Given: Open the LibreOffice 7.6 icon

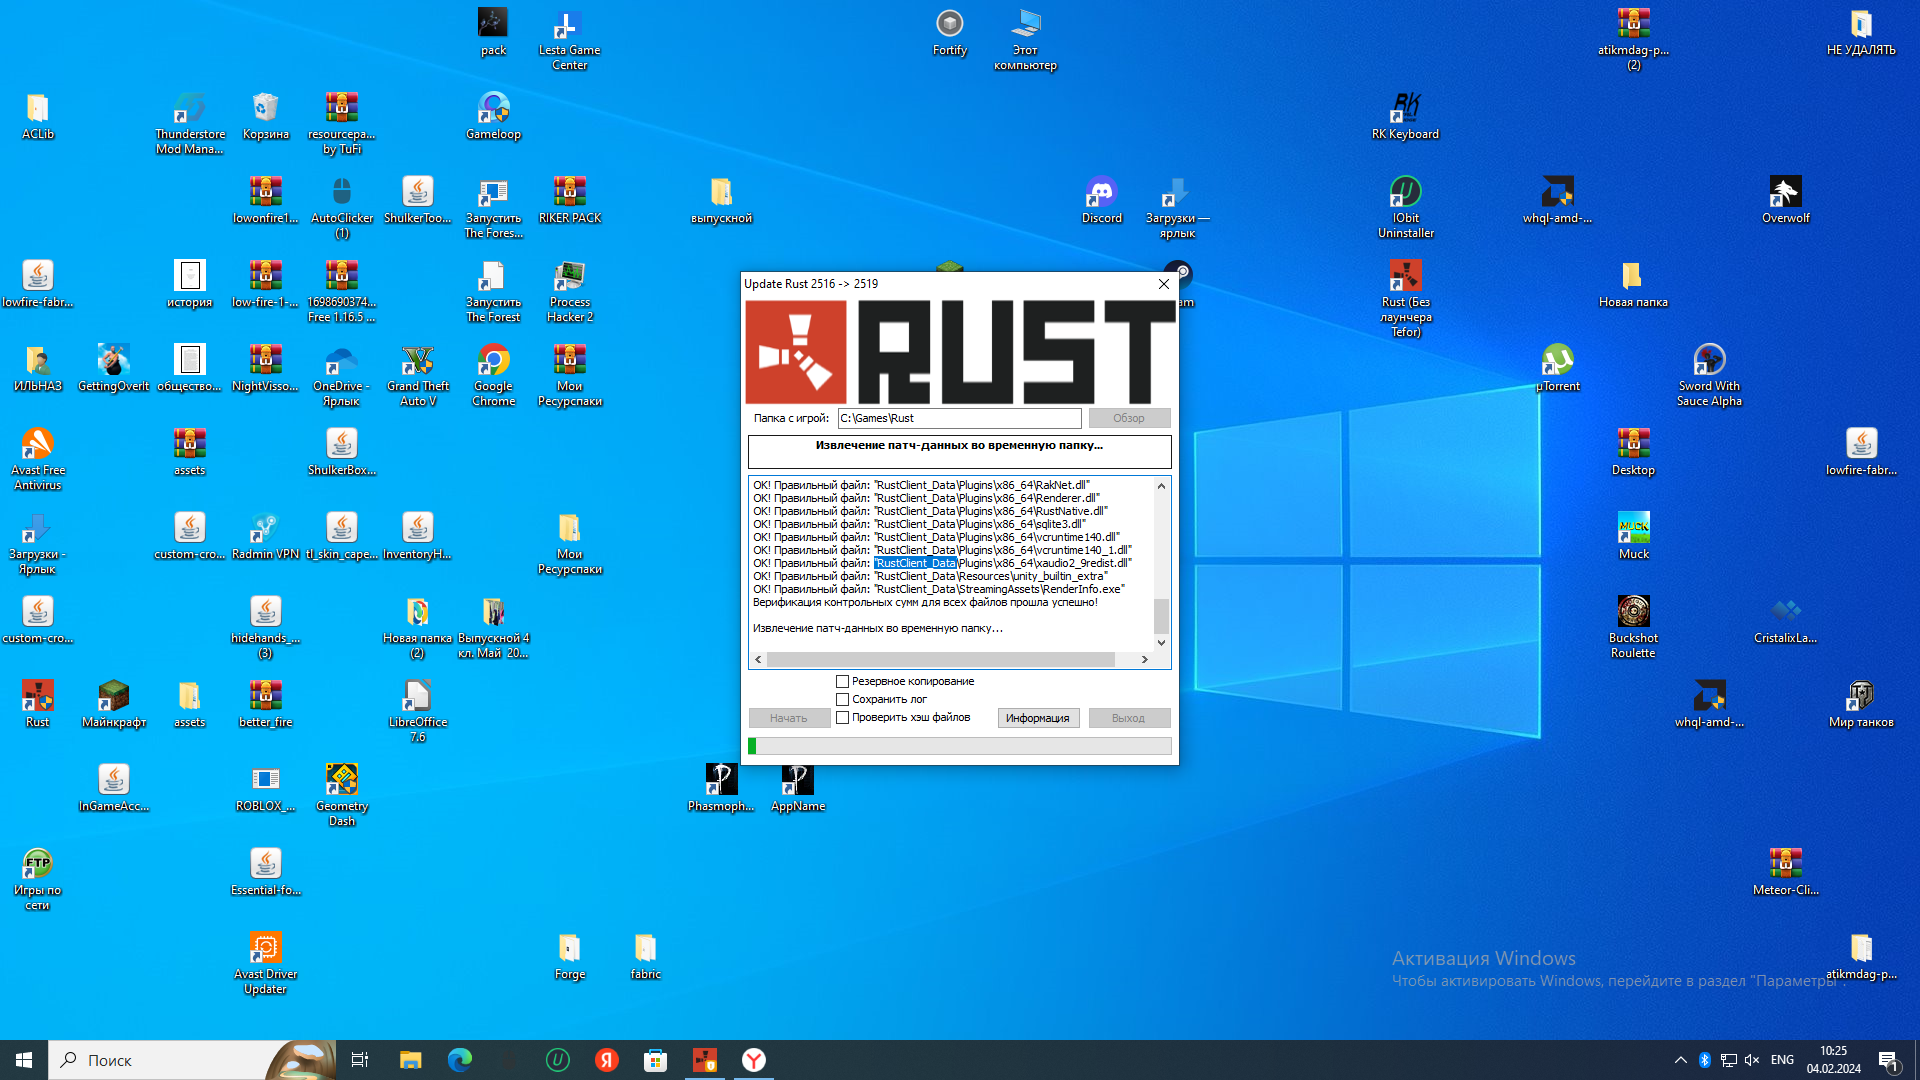Looking at the screenshot, I should (x=417, y=712).
